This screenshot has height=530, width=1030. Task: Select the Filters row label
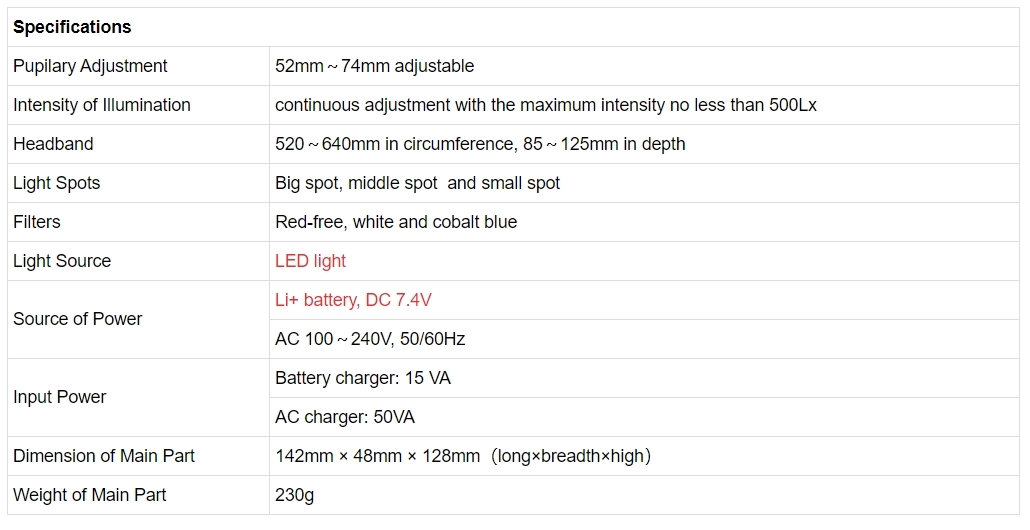pos(37,222)
